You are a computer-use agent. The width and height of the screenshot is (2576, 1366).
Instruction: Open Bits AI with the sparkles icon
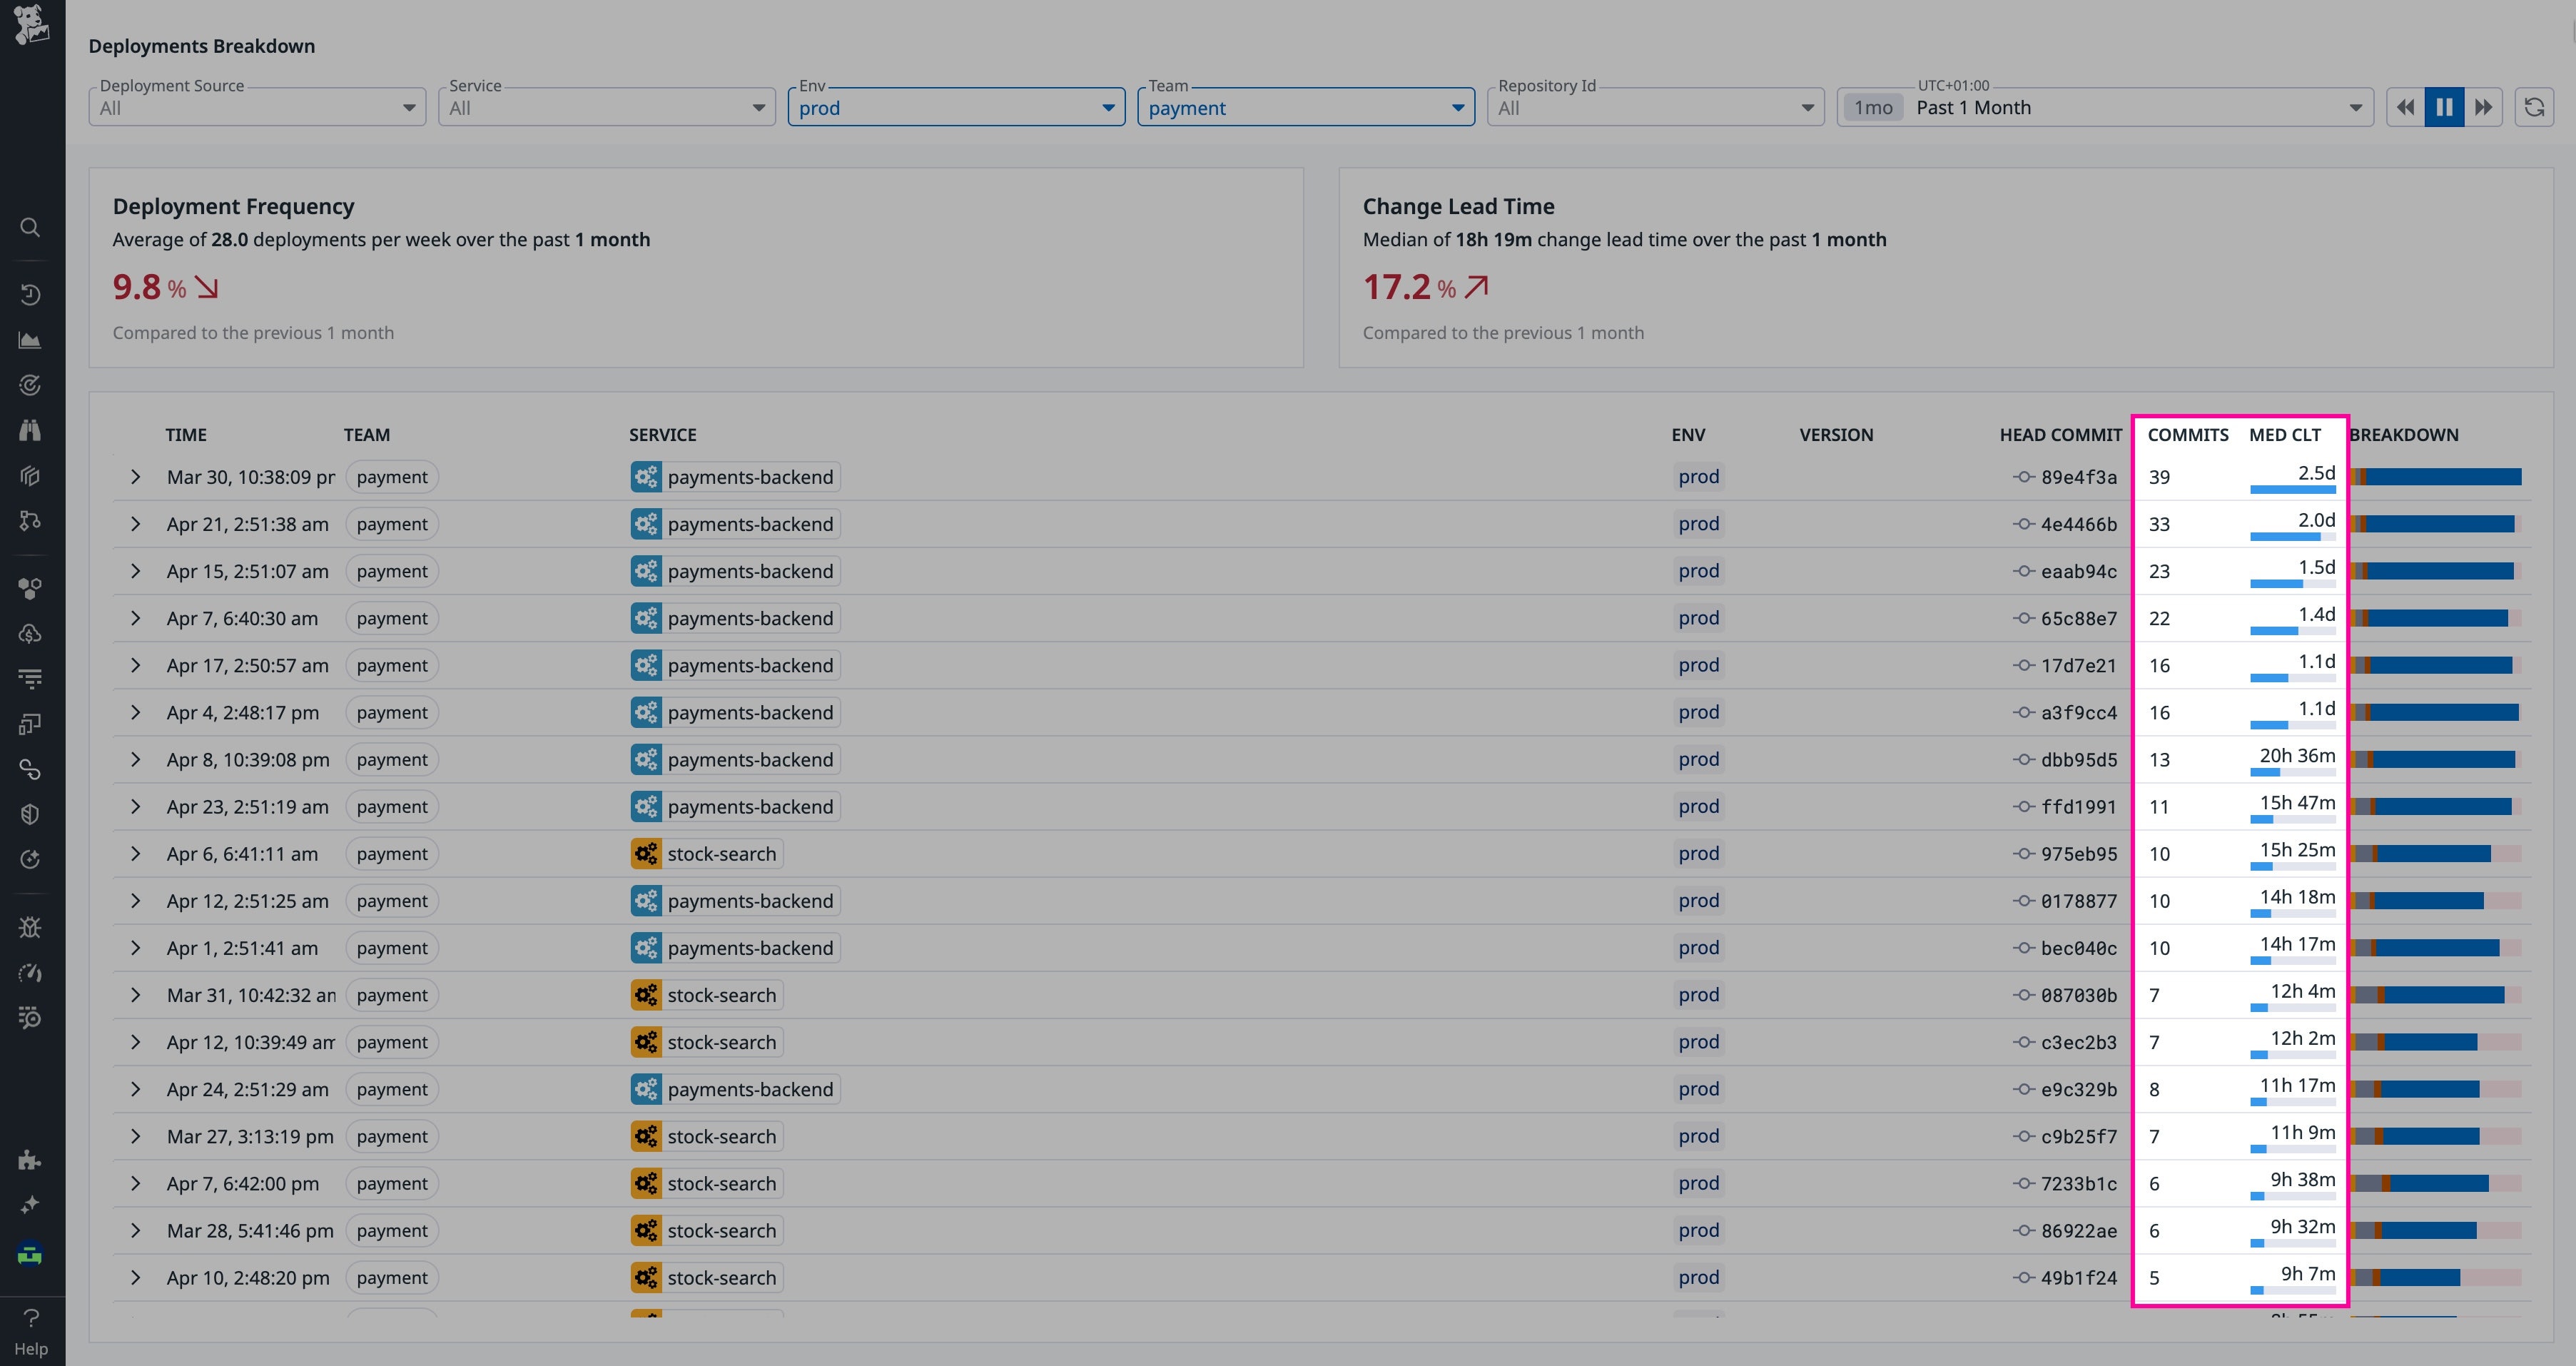tap(30, 1205)
